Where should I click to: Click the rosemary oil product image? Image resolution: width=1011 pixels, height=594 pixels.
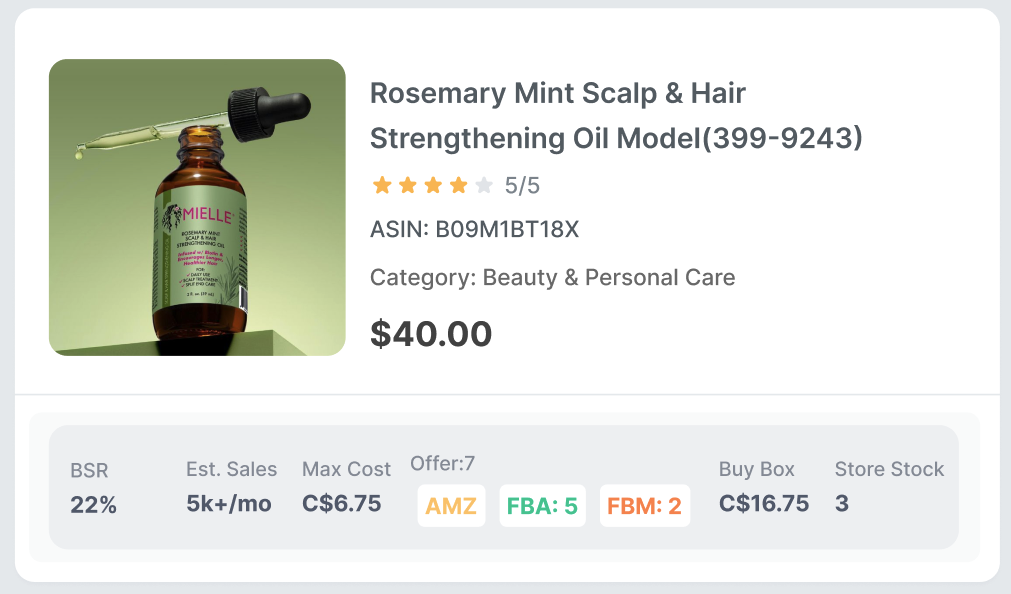197,207
